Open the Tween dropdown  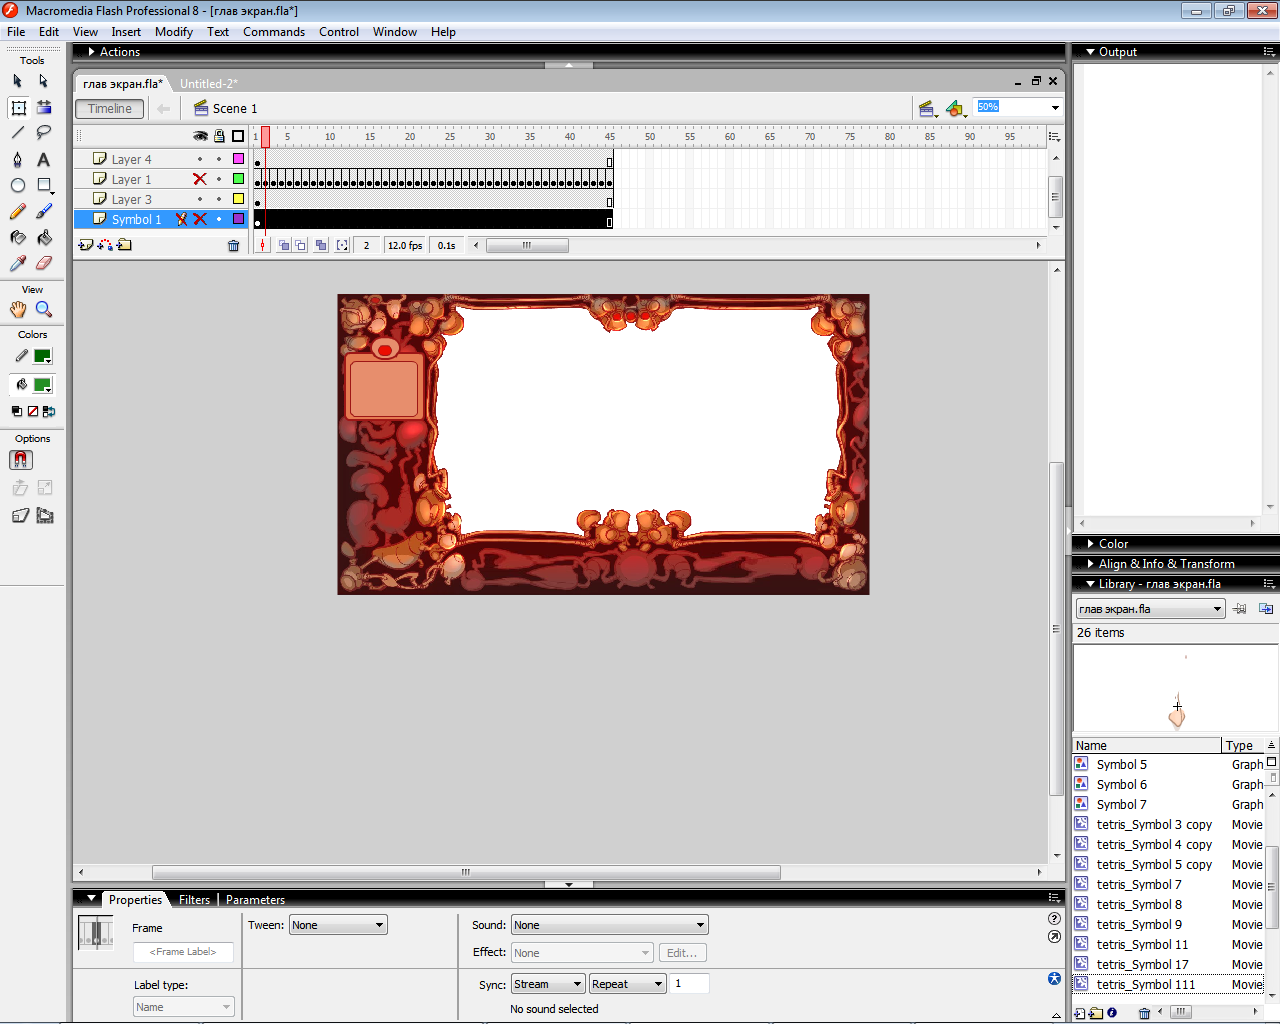[338, 925]
